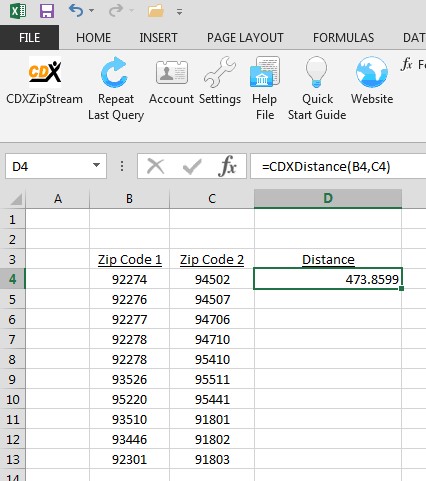Select cell with zip 93526
The width and height of the screenshot is (426, 481).
129,379
